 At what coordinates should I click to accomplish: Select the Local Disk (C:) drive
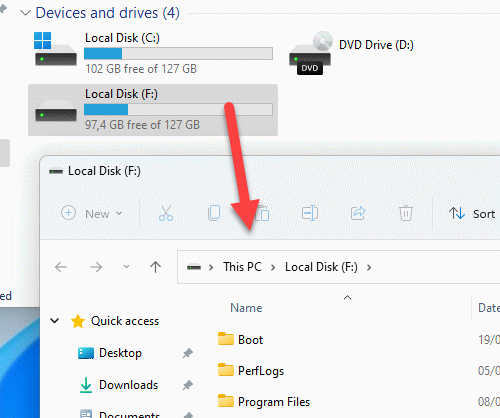[153, 53]
